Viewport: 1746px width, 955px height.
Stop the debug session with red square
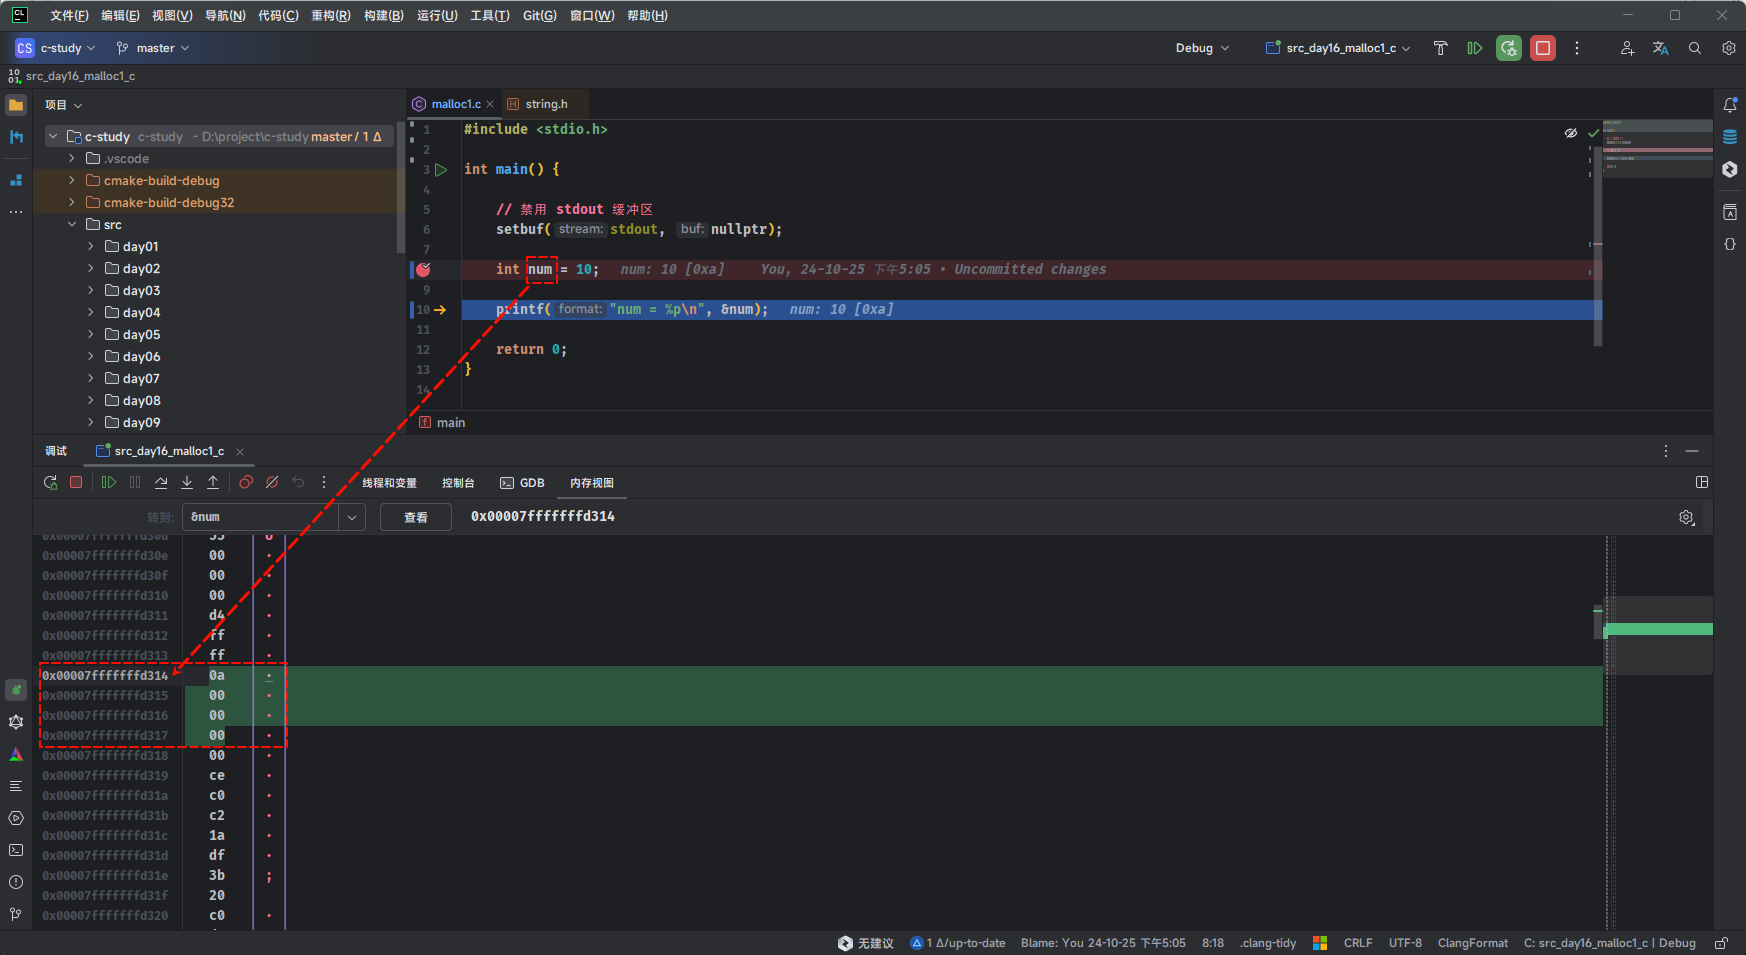pyautogui.click(x=1543, y=48)
